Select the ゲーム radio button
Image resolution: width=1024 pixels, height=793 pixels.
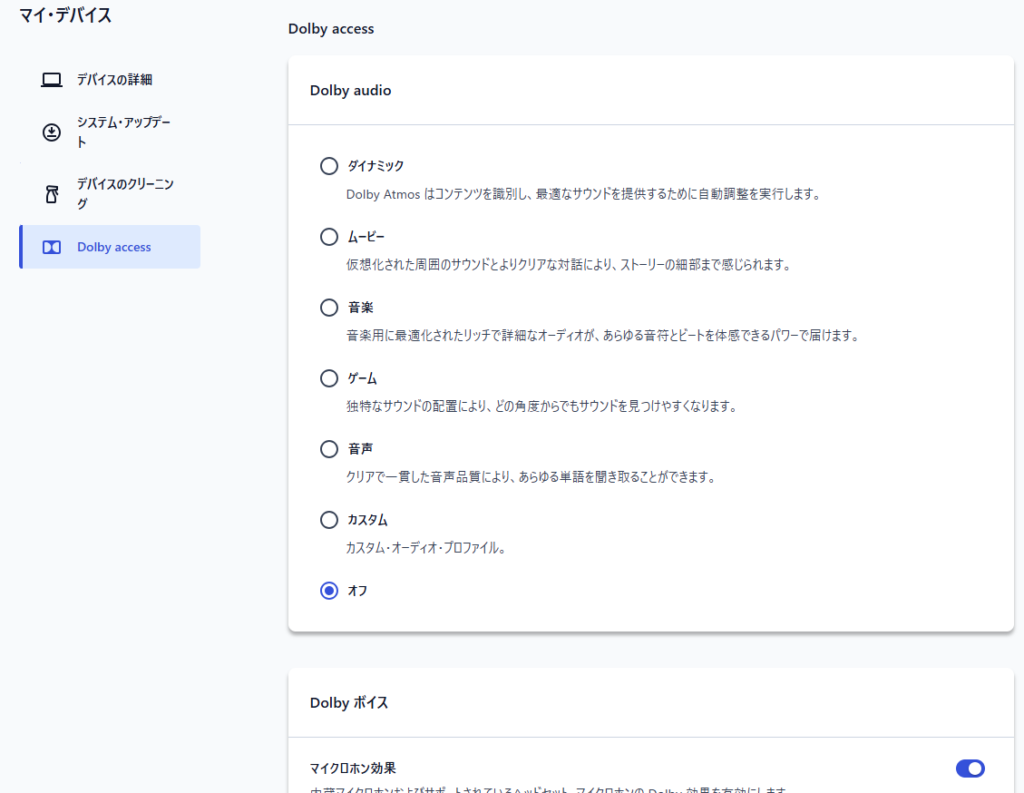(329, 378)
